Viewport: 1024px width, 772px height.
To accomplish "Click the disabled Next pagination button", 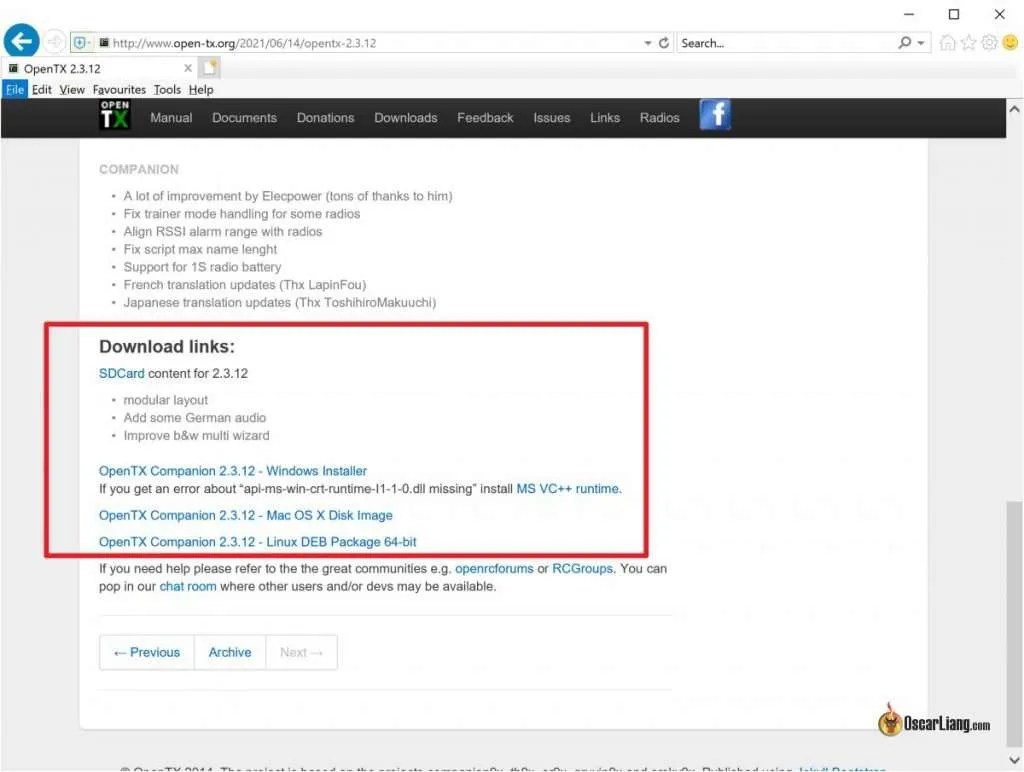I will [301, 652].
